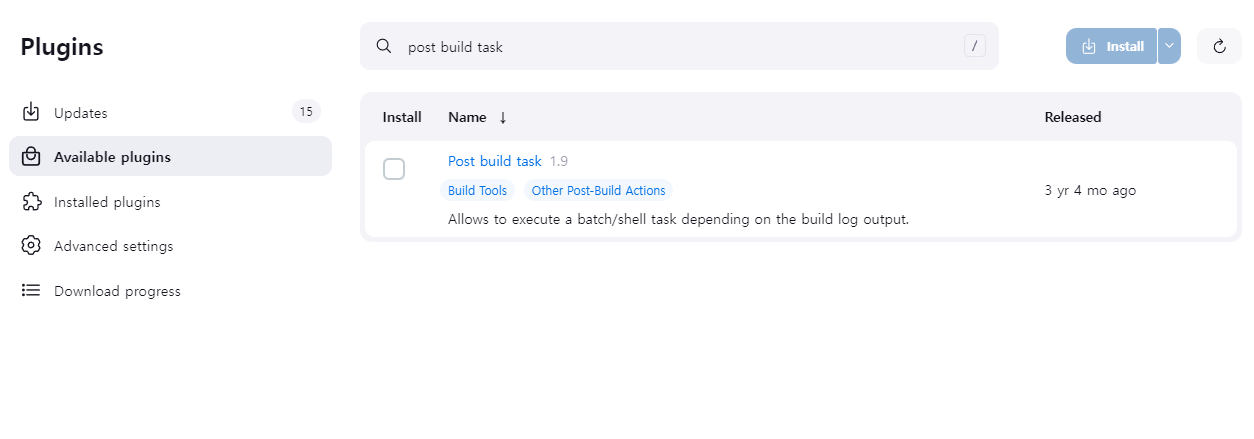Click the Advanced settings gear icon
The image size is (1254, 439).
[x=31, y=246]
